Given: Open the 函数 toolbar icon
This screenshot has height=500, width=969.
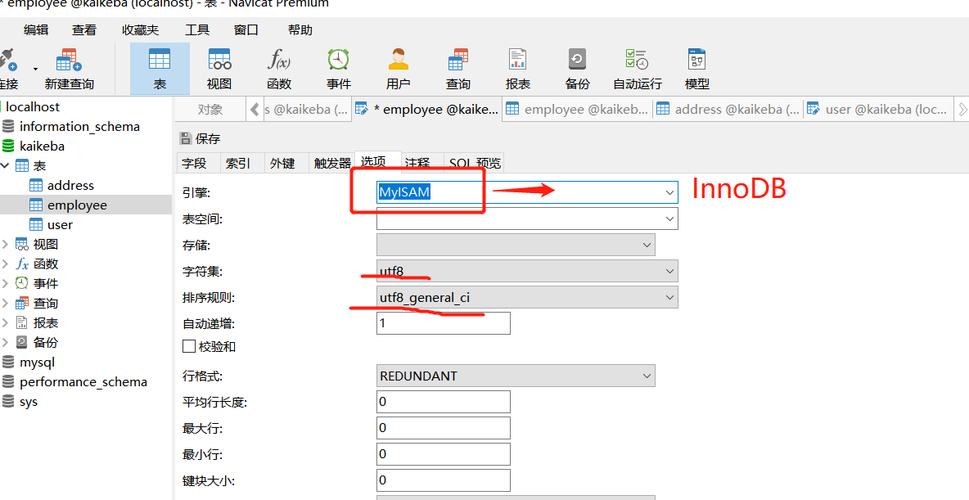Looking at the screenshot, I should point(279,60).
